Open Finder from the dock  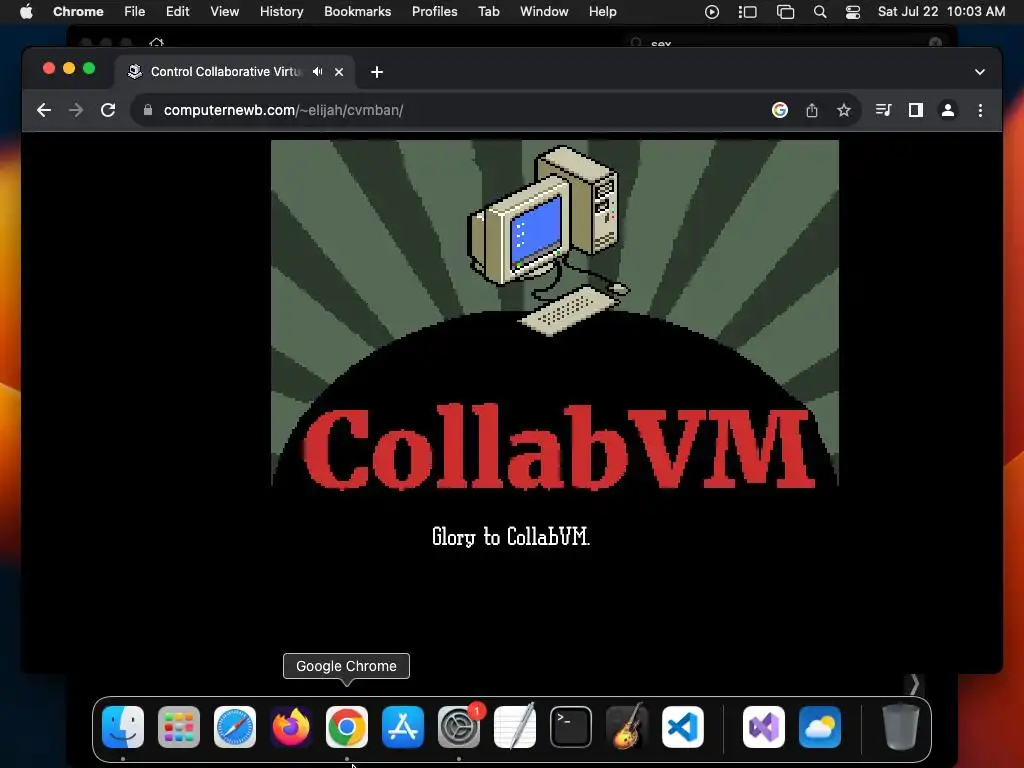pyautogui.click(x=123, y=727)
